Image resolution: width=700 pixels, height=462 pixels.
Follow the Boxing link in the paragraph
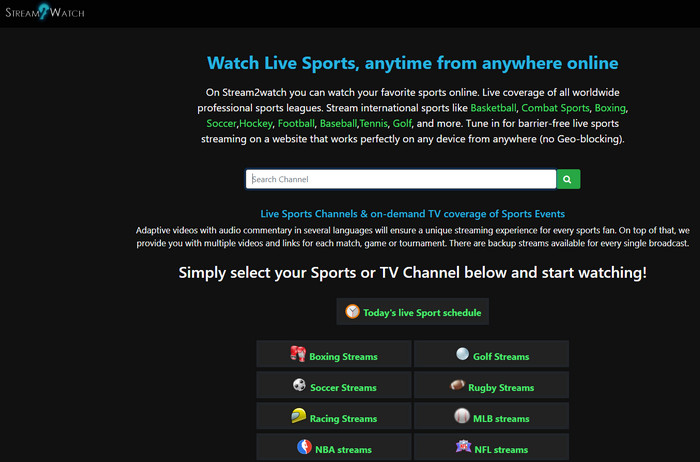[610, 108]
